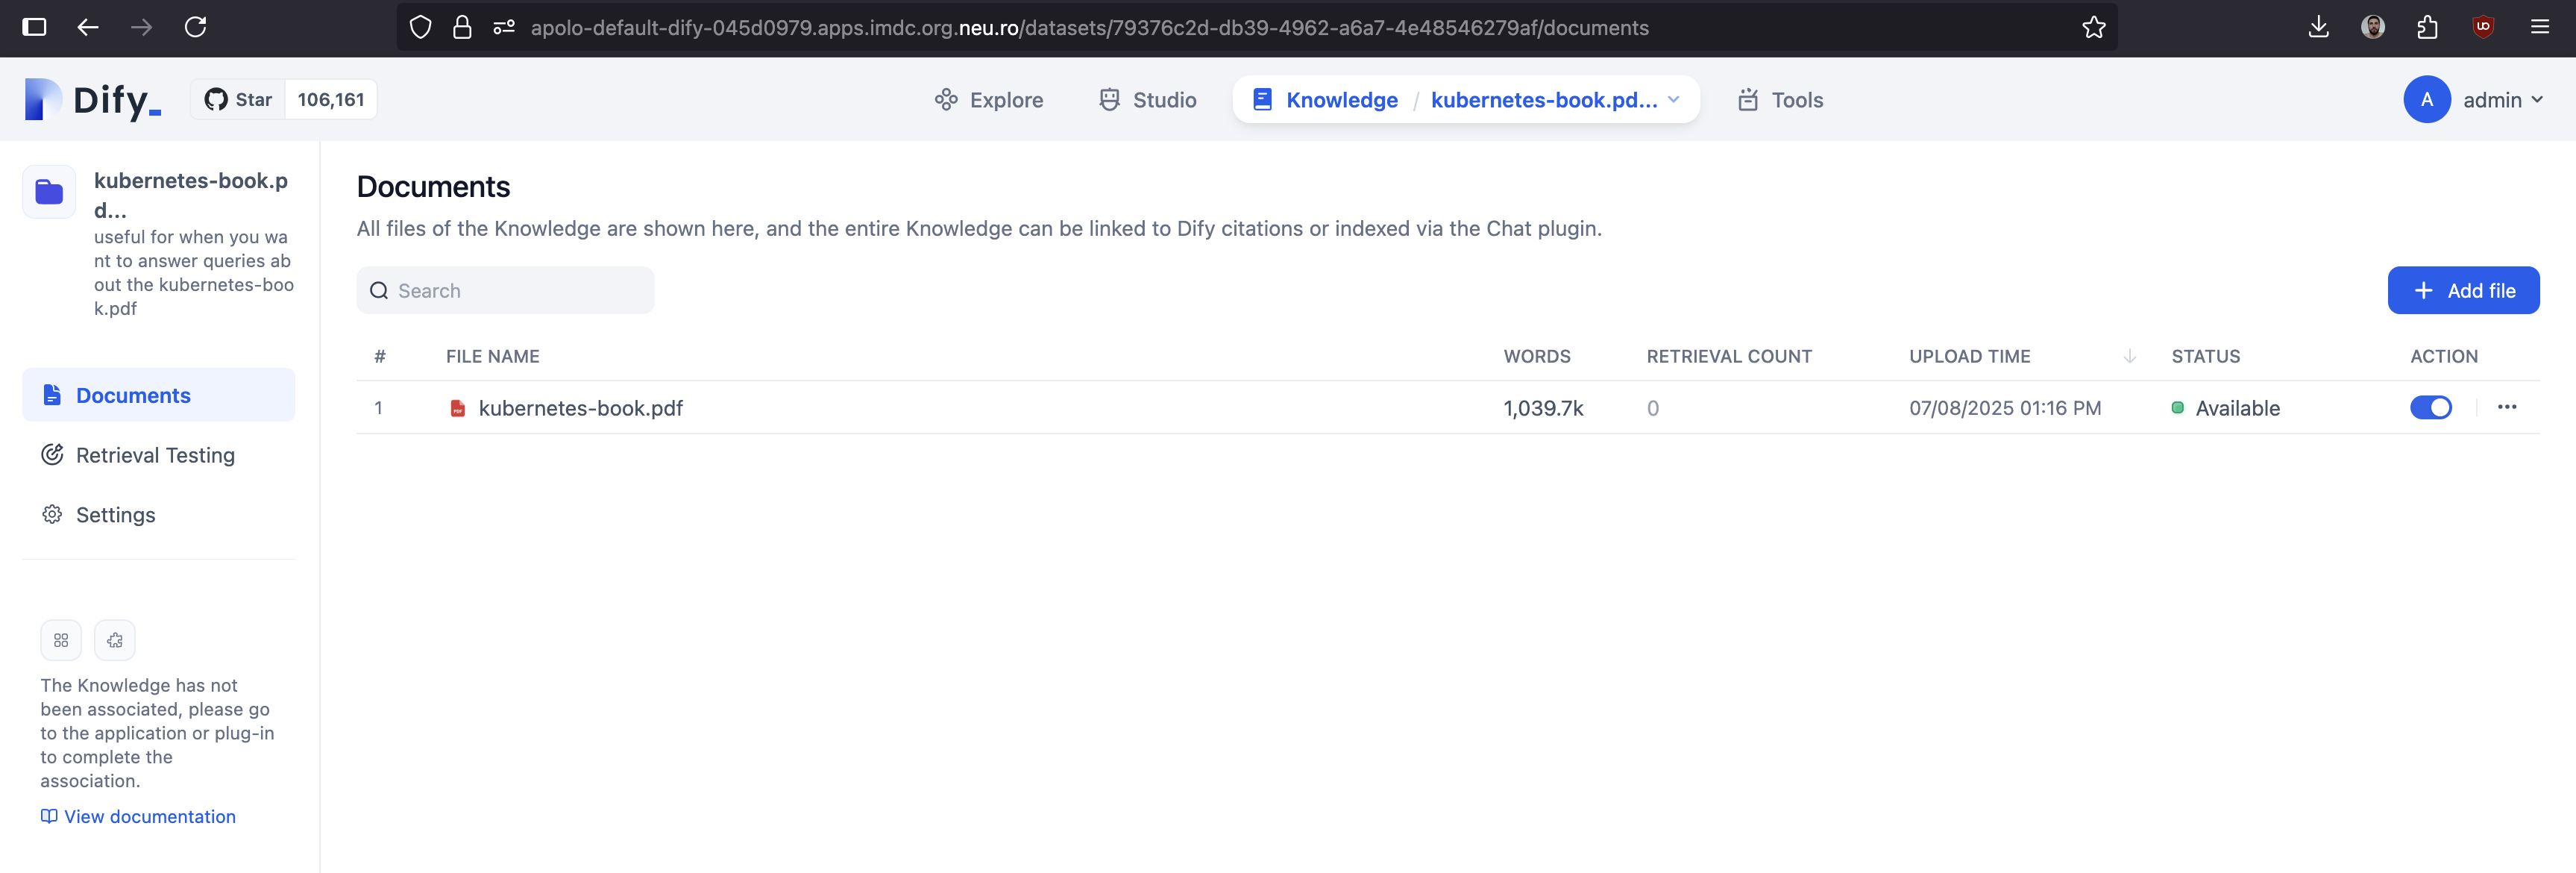Open Retrieval Testing in sidebar
2576x873 pixels.
click(x=155, y=455)
